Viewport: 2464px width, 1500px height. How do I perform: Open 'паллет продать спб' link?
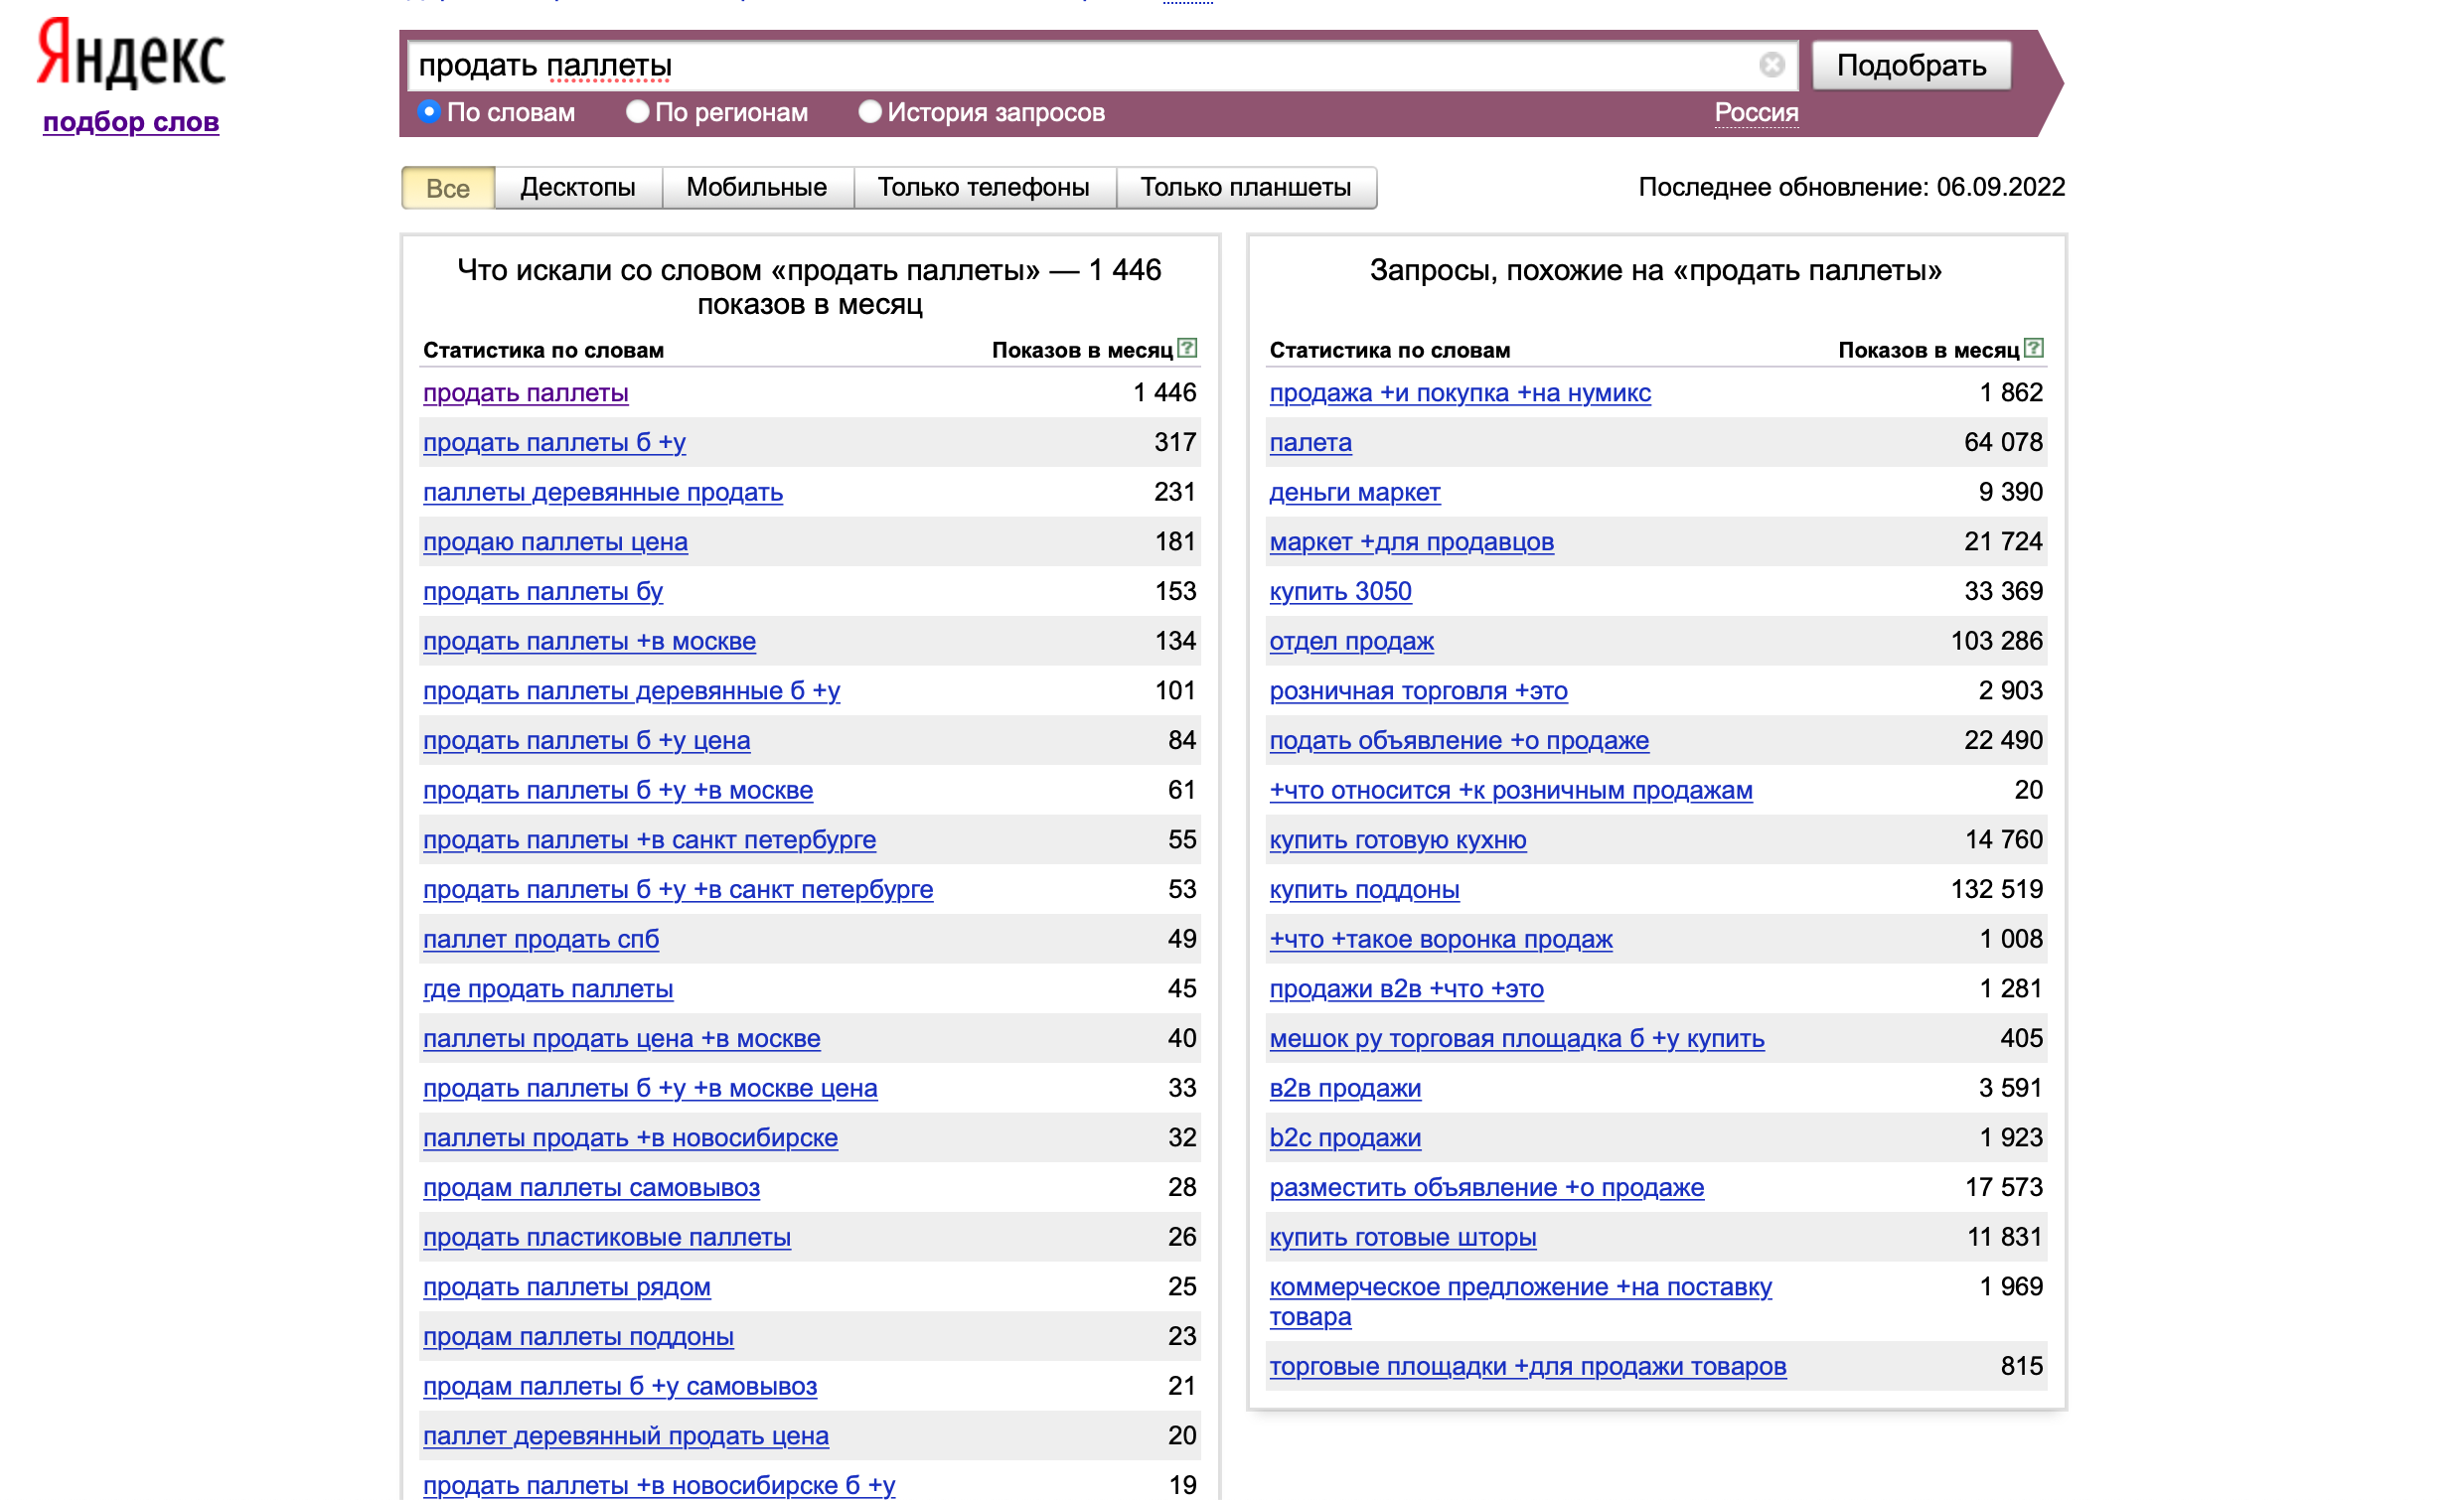pos(541,940)
